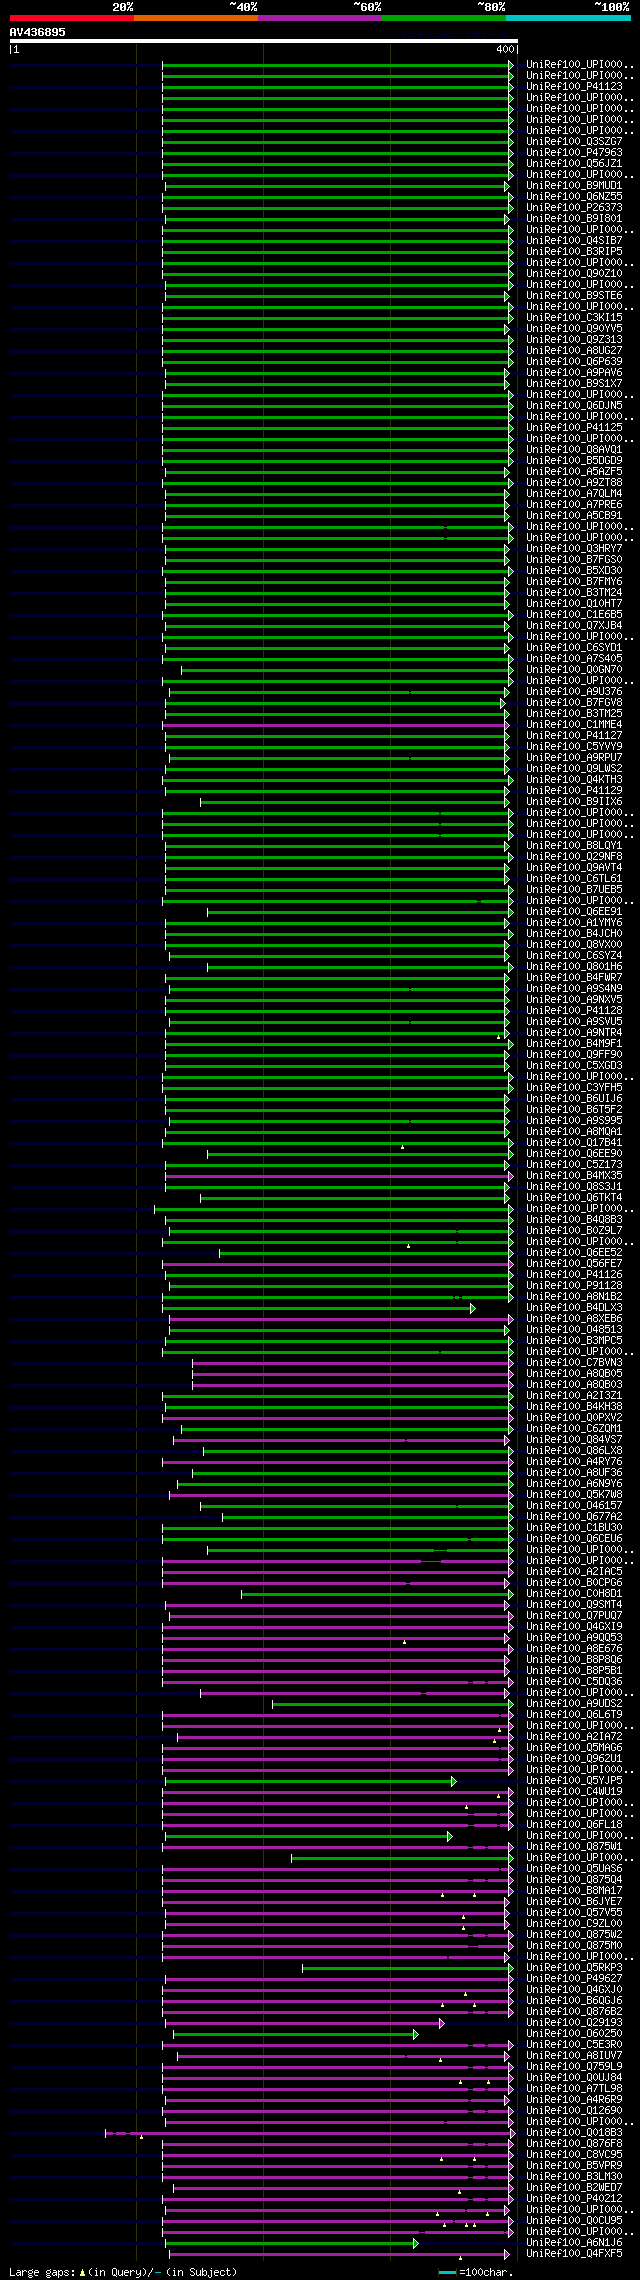Select hit label UniRef100_B9S1X7
Image resolution: width=640 pixels, height=2280 pixels.
click(x=574, y=383)
